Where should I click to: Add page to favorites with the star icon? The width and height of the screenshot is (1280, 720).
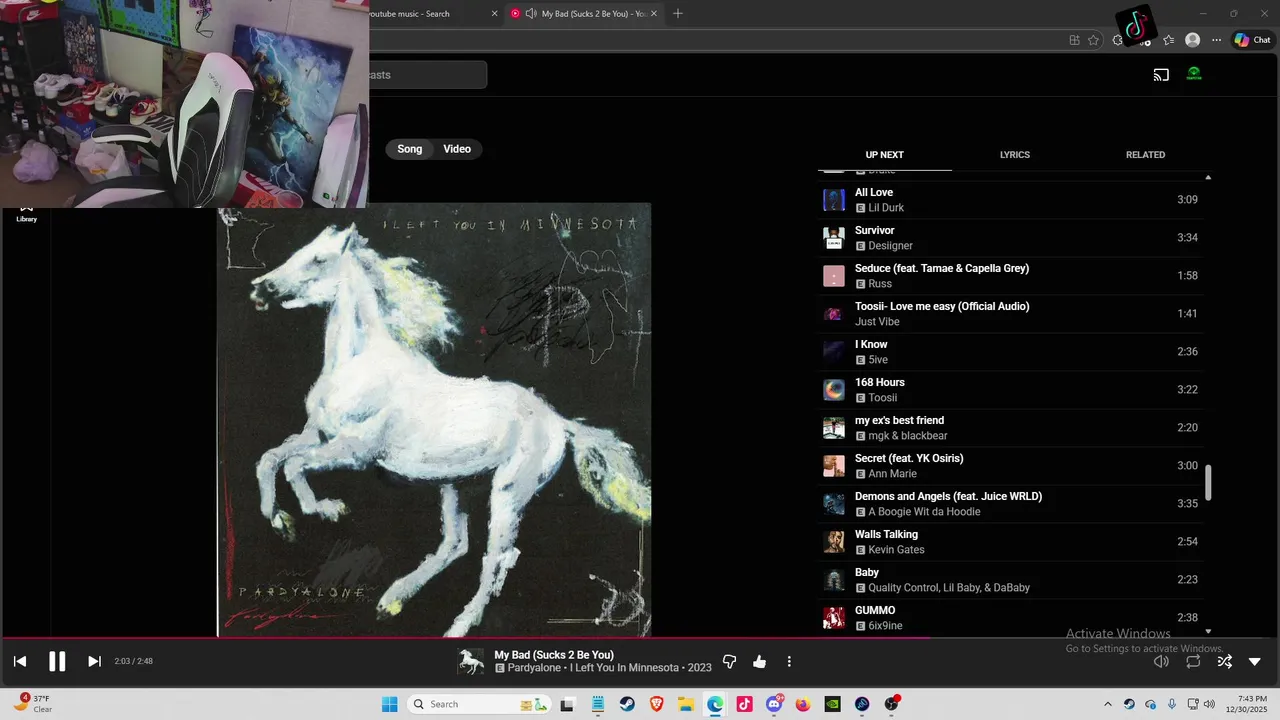coord(1093,40)
